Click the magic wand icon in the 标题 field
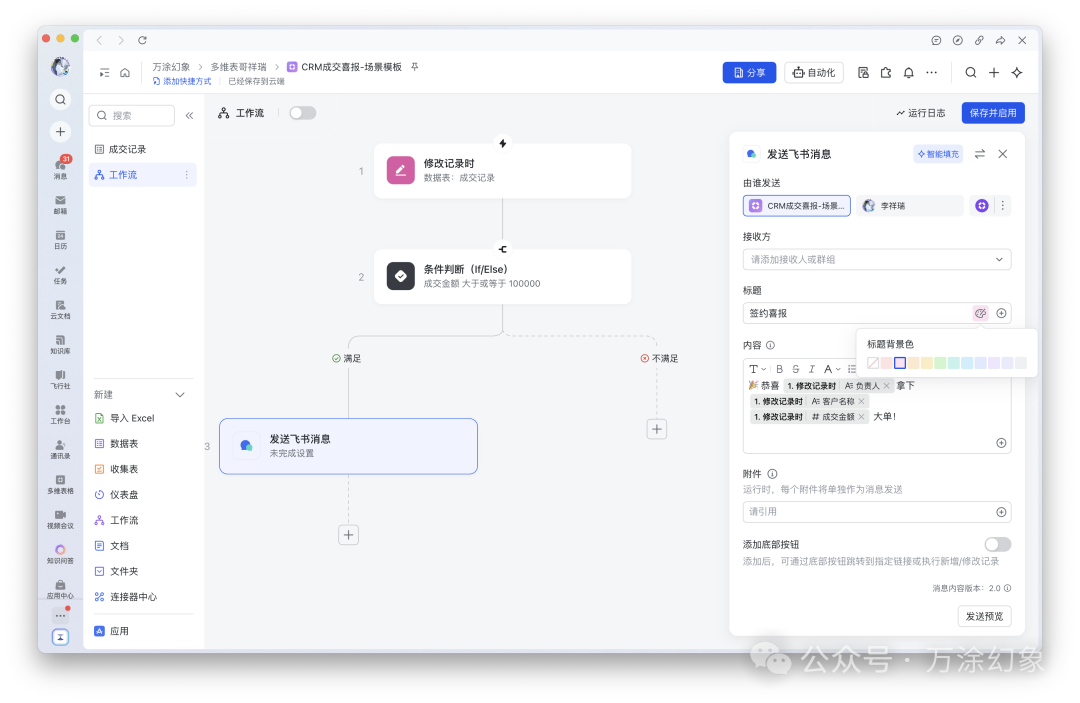The height and width of the screenshot is (703, 1080). pyautogui.click(x=980, y=312)
